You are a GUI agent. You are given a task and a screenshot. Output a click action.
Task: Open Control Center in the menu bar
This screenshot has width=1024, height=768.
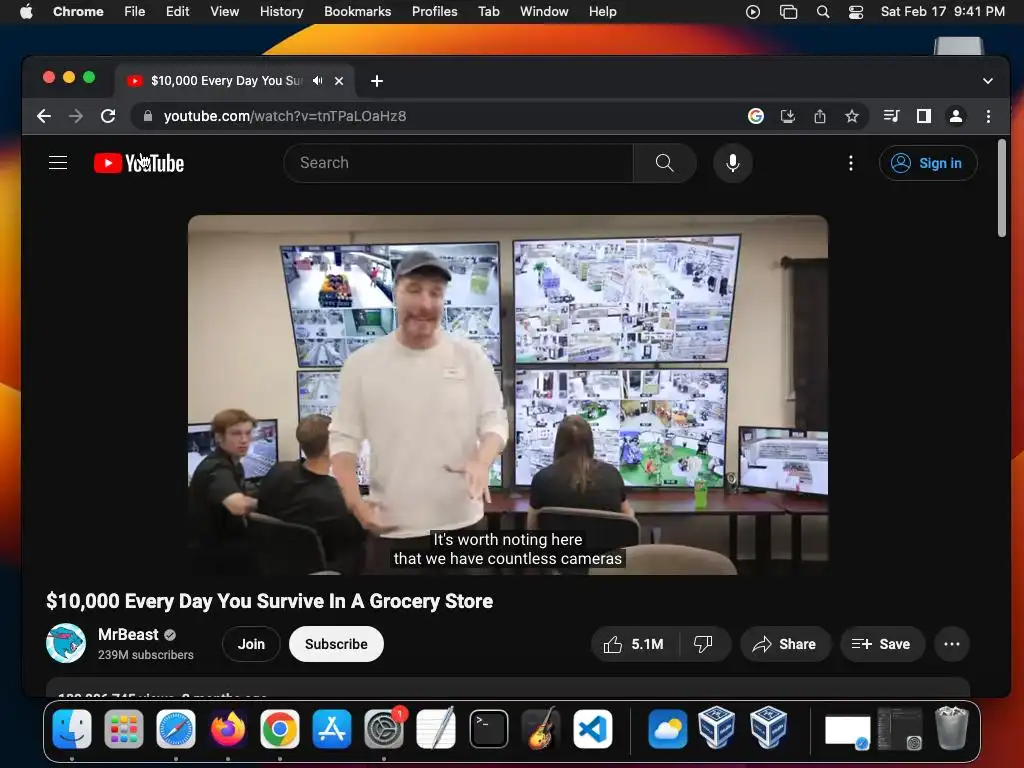click(x=856, y=12)
